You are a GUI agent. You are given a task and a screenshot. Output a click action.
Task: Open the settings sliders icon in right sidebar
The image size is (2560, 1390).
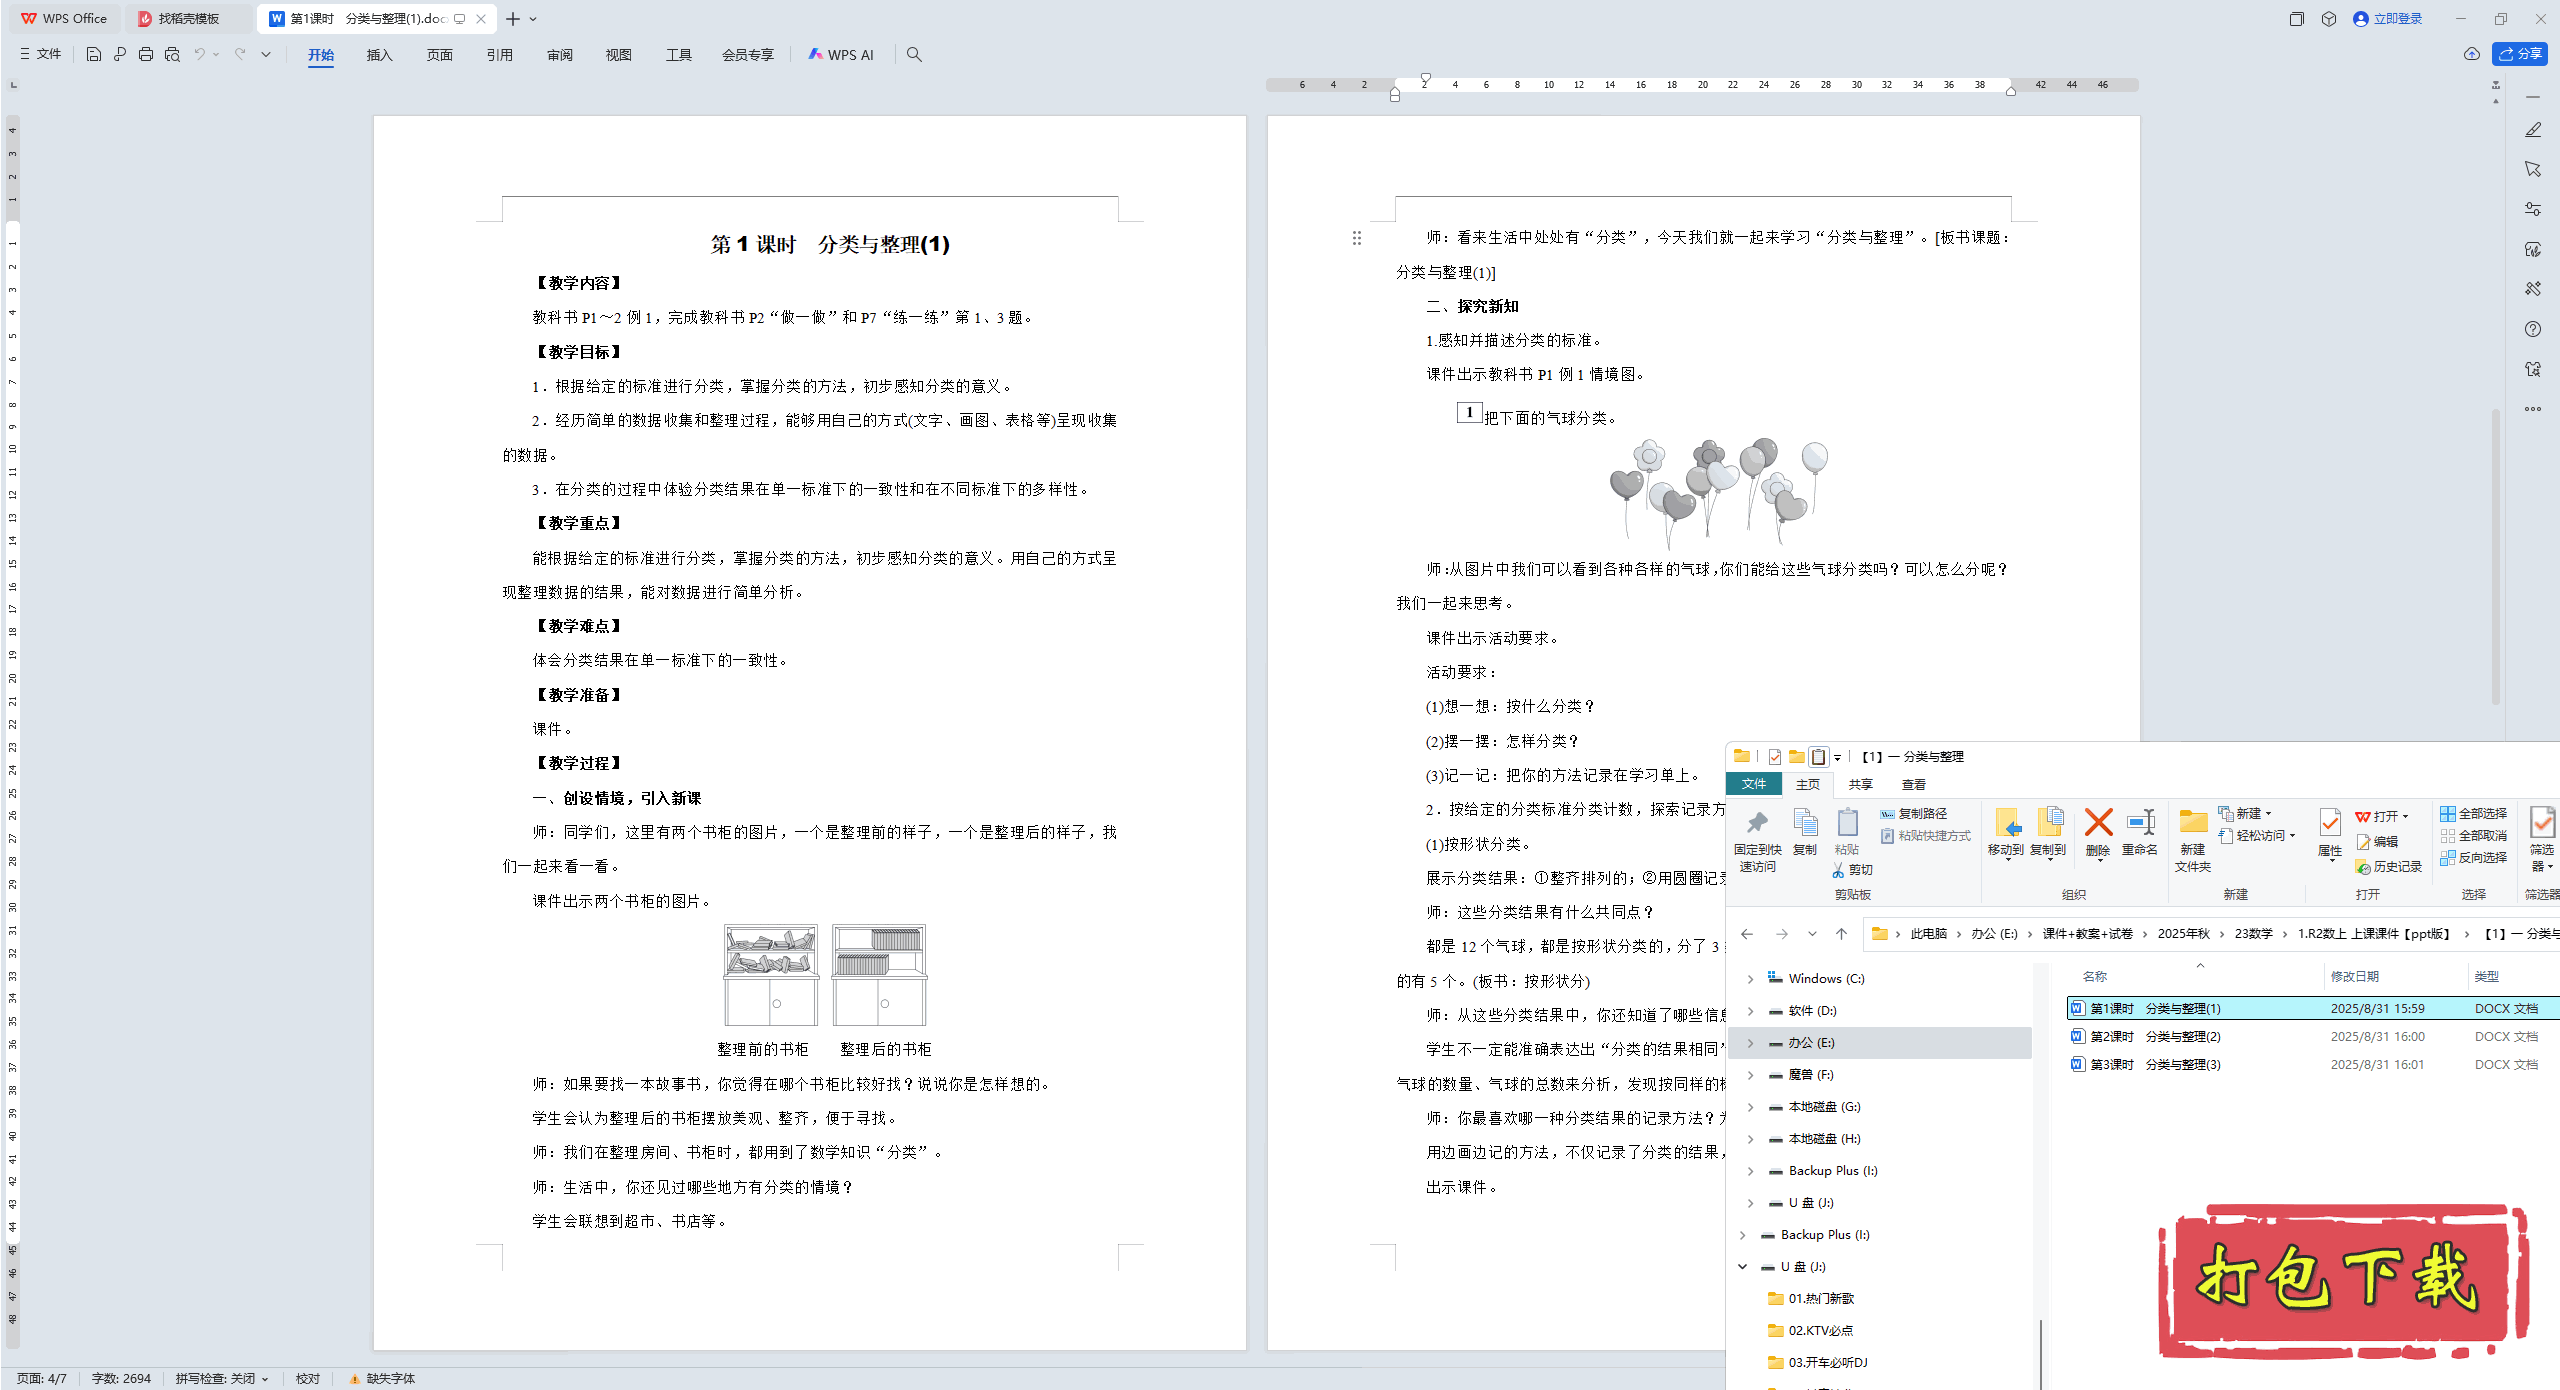(x=2532, y=209)
